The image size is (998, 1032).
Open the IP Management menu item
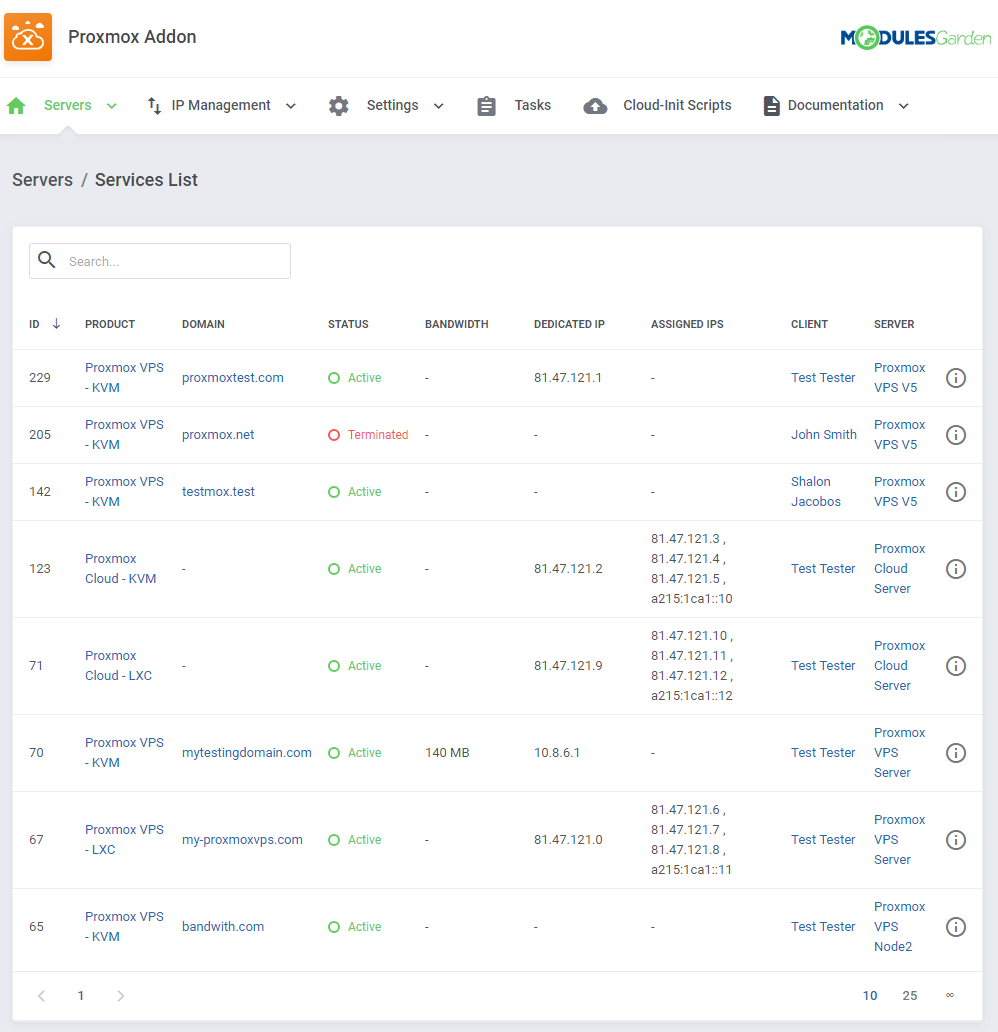pos(221,105)
